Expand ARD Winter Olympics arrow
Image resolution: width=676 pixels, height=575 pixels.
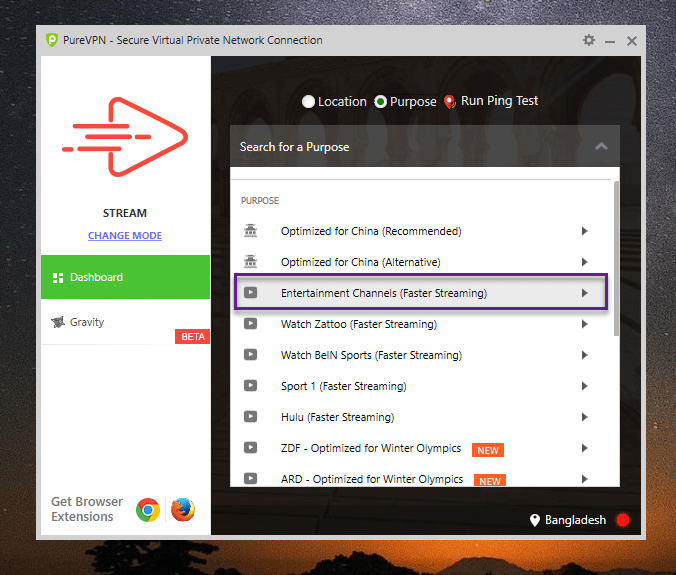[585, 479]
